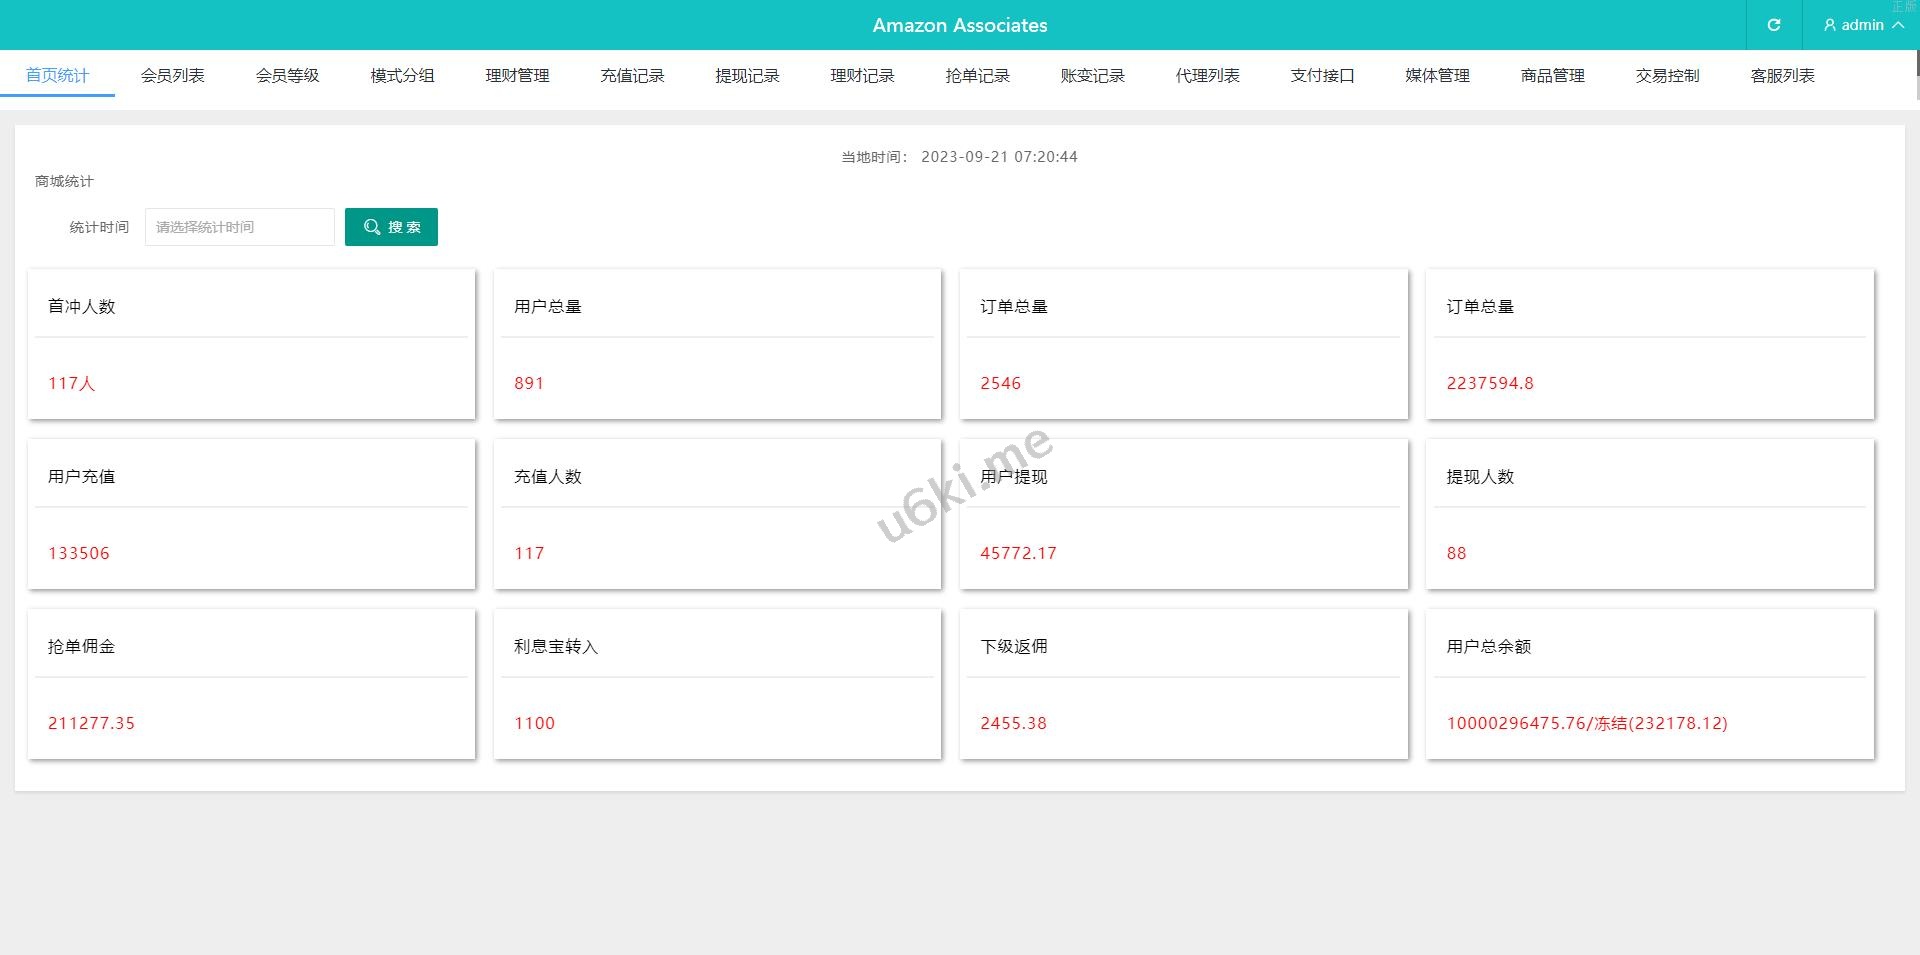Open the 代理列表 tab
The height and width of the screenshot is (955, 1920).
[1207, 76]
